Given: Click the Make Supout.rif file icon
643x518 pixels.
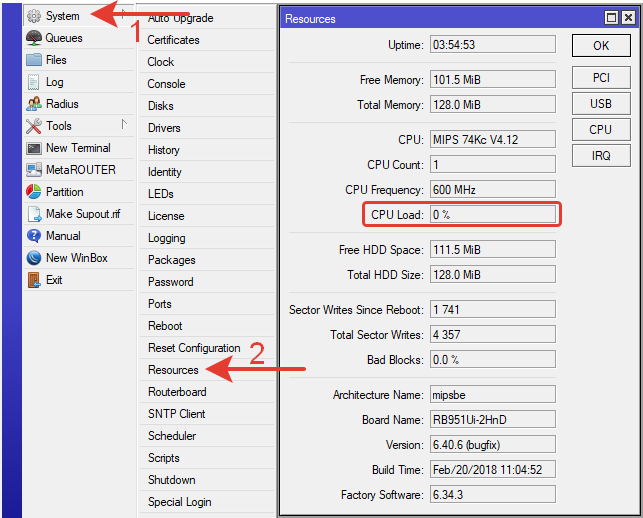Looking at the screenshot, I should (34, 214).
